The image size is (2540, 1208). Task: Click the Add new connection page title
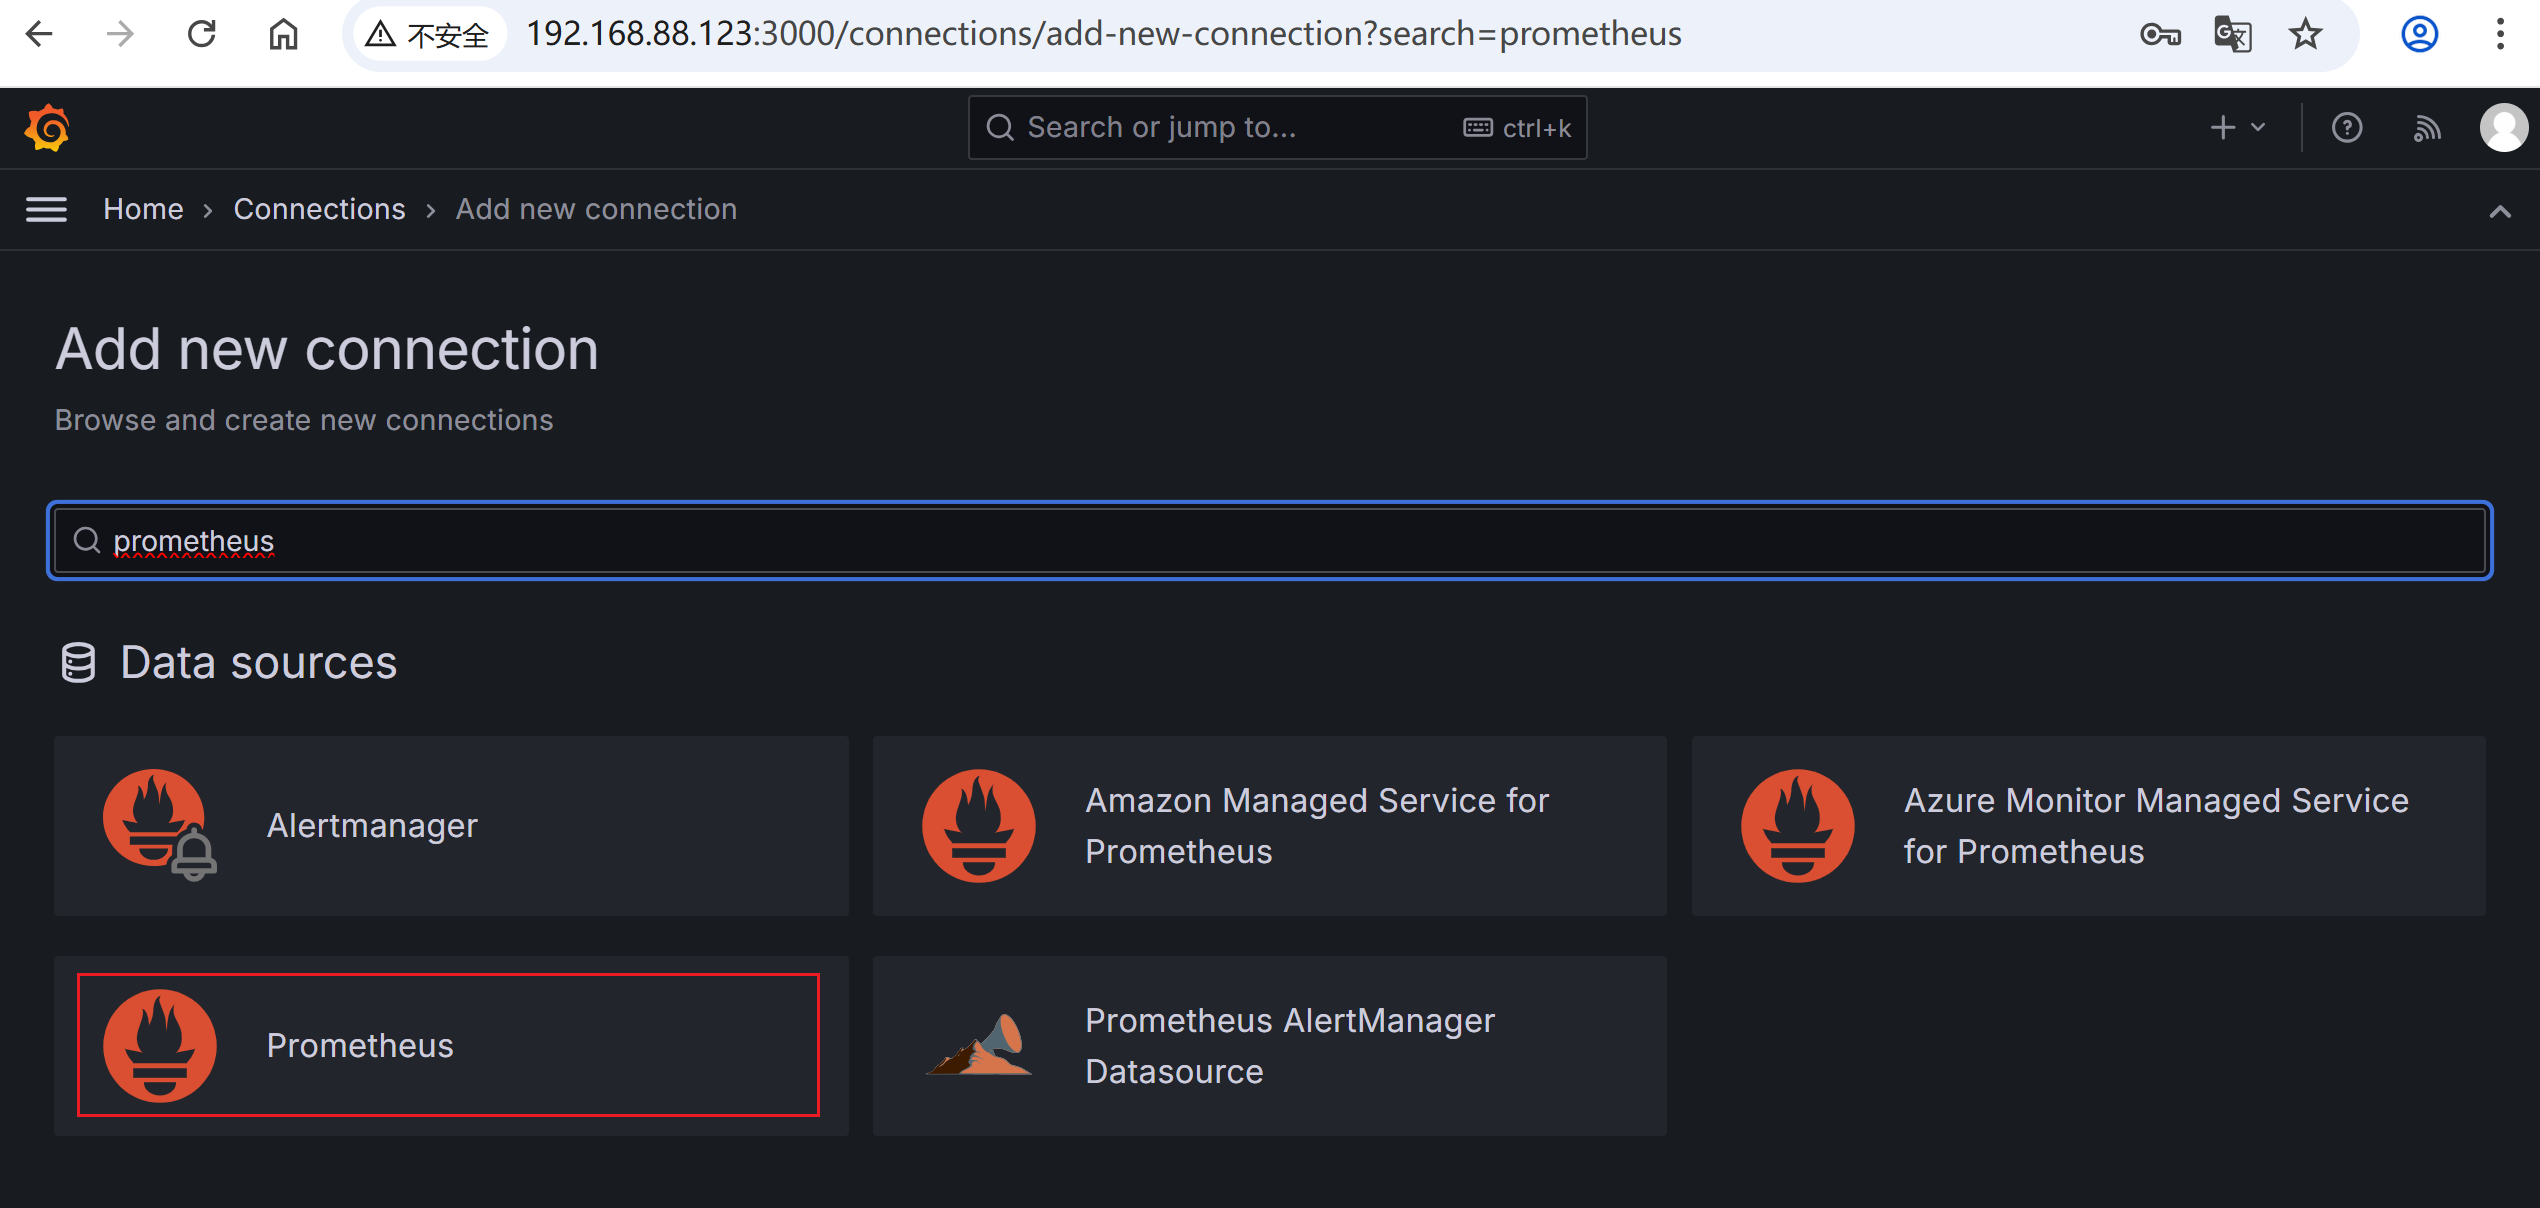(x=327, y=349)
